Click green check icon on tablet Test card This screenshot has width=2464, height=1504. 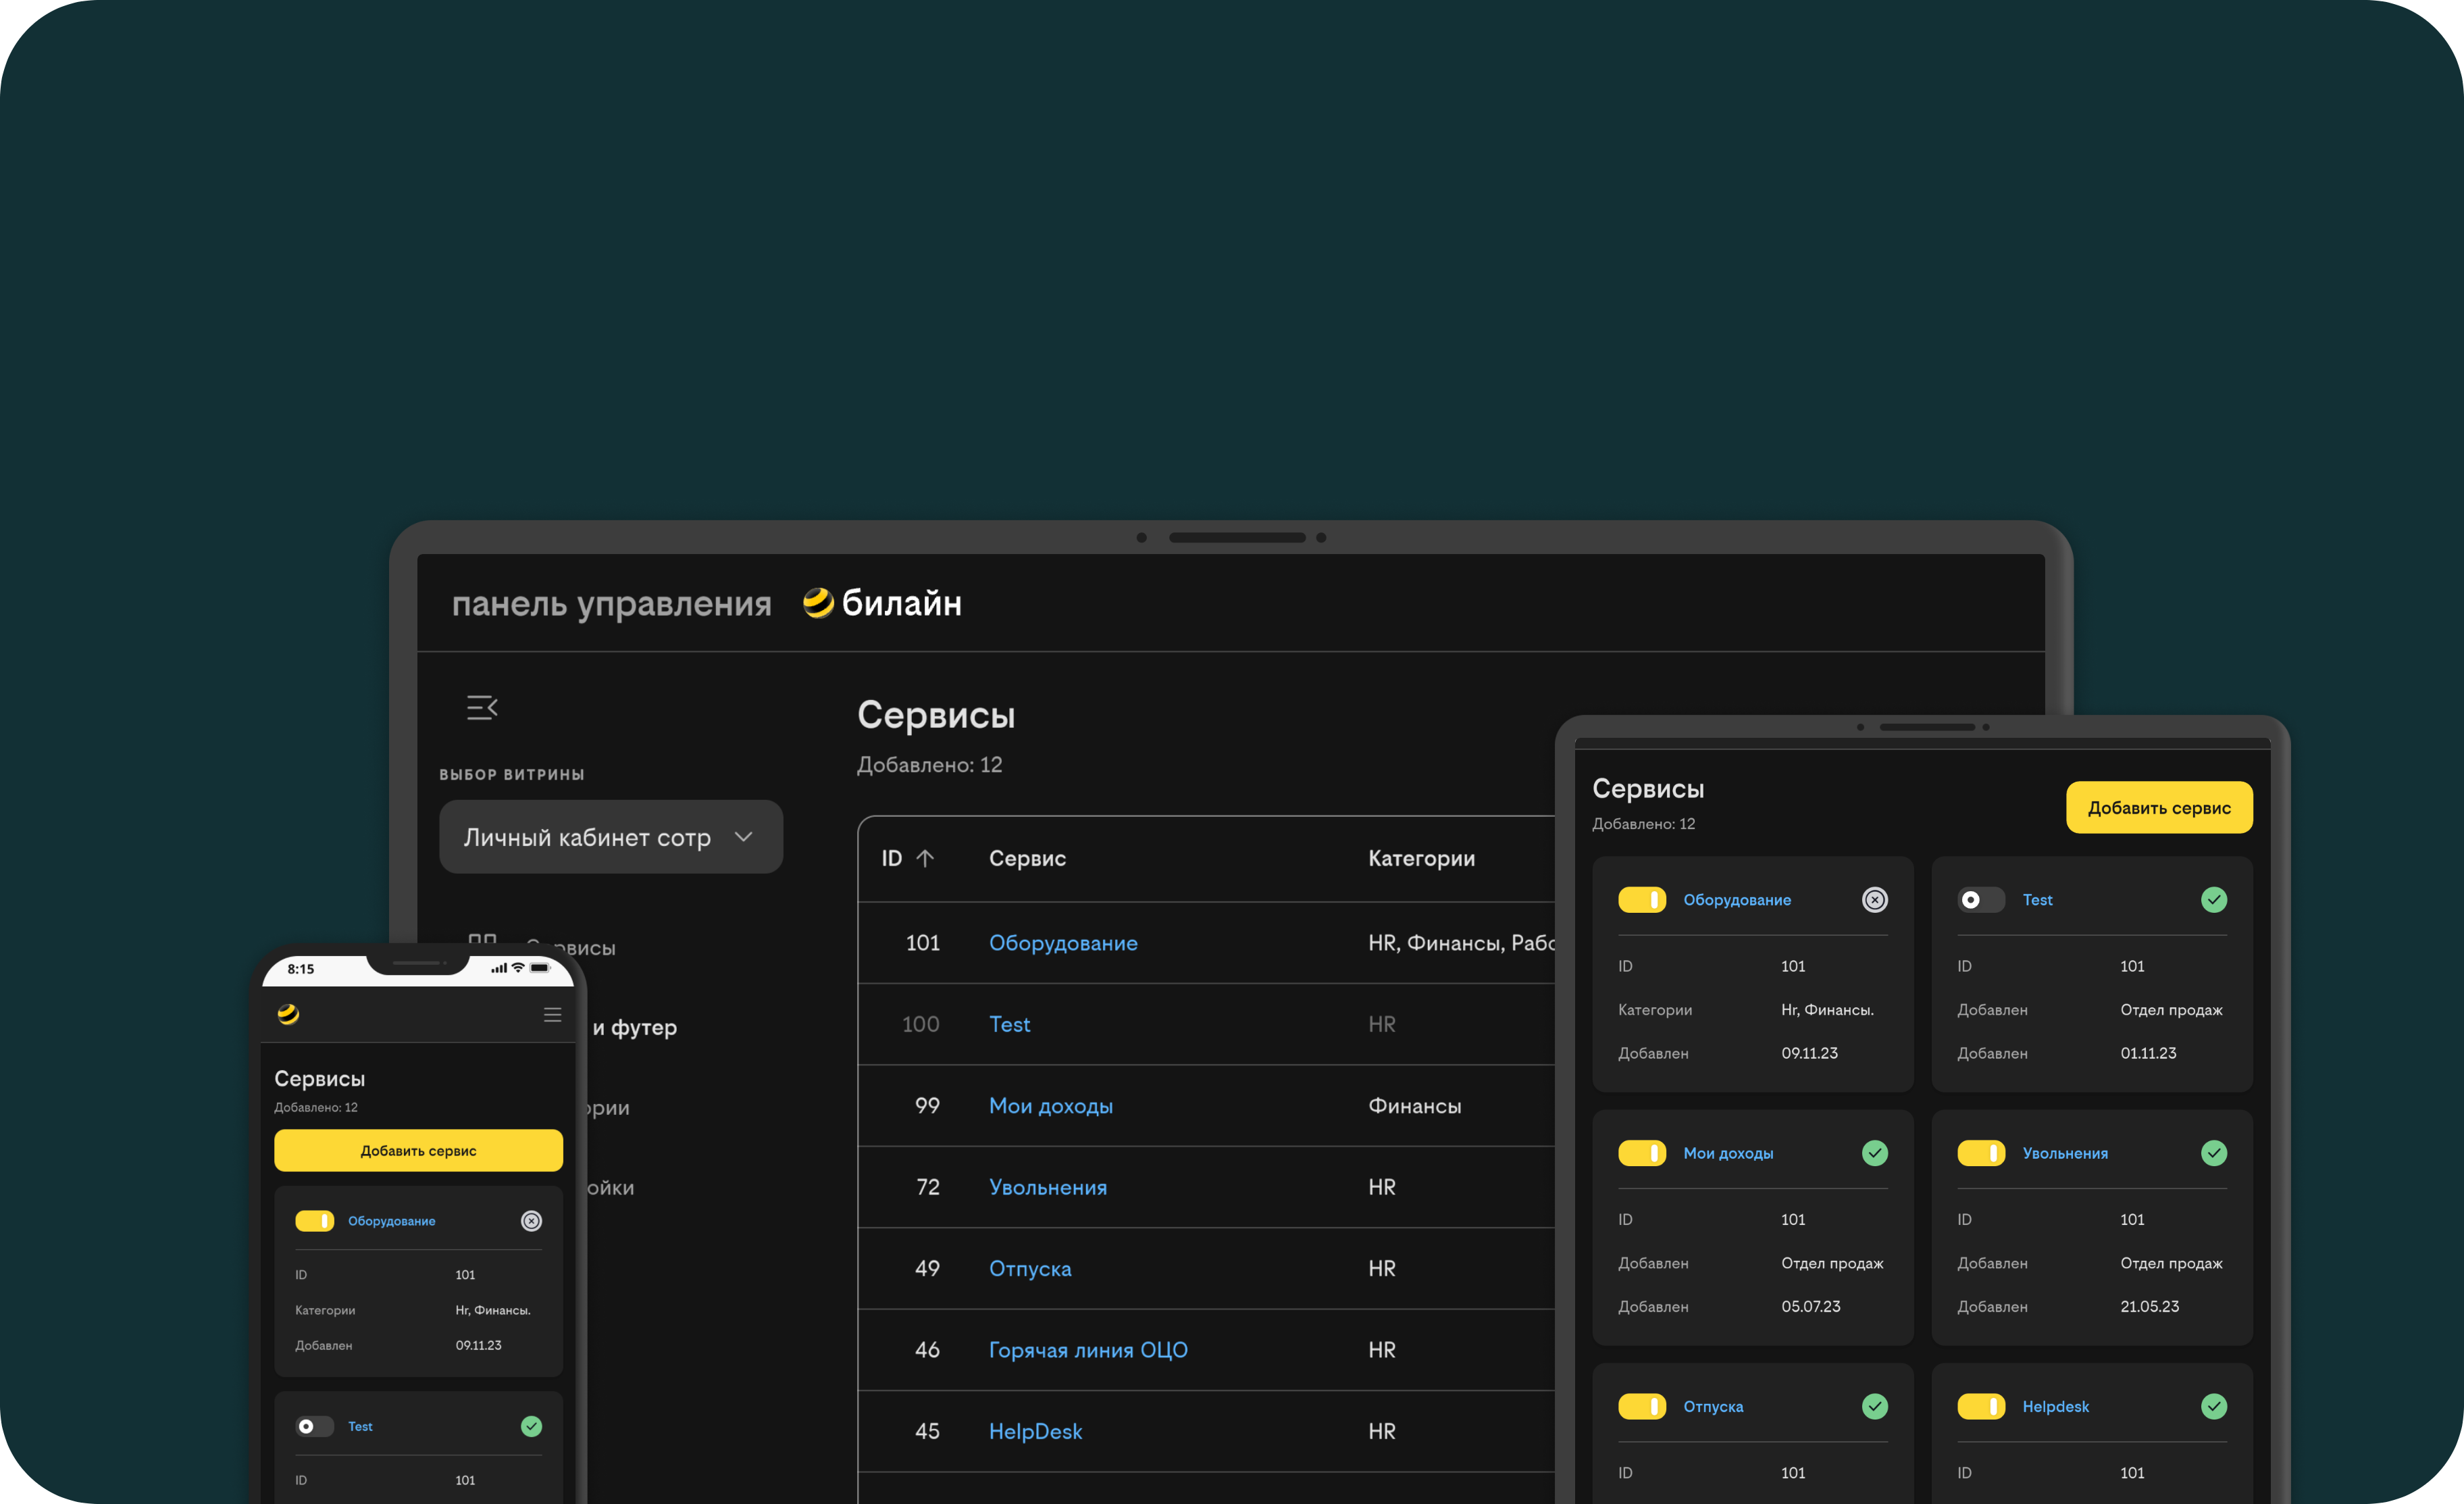click(2214, 900)
